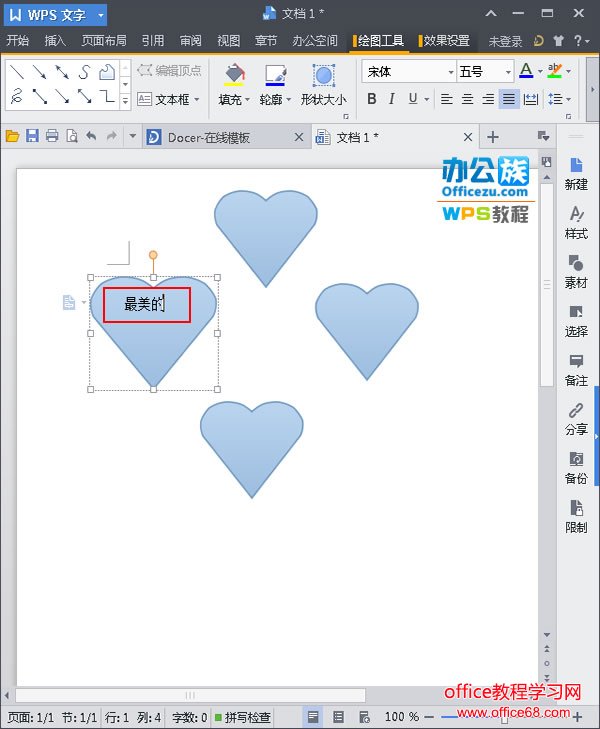This screenshot has width=600, height=729.
Task: Zoom out with minus button
Action: pyautogui.click(x=429, y=717)
